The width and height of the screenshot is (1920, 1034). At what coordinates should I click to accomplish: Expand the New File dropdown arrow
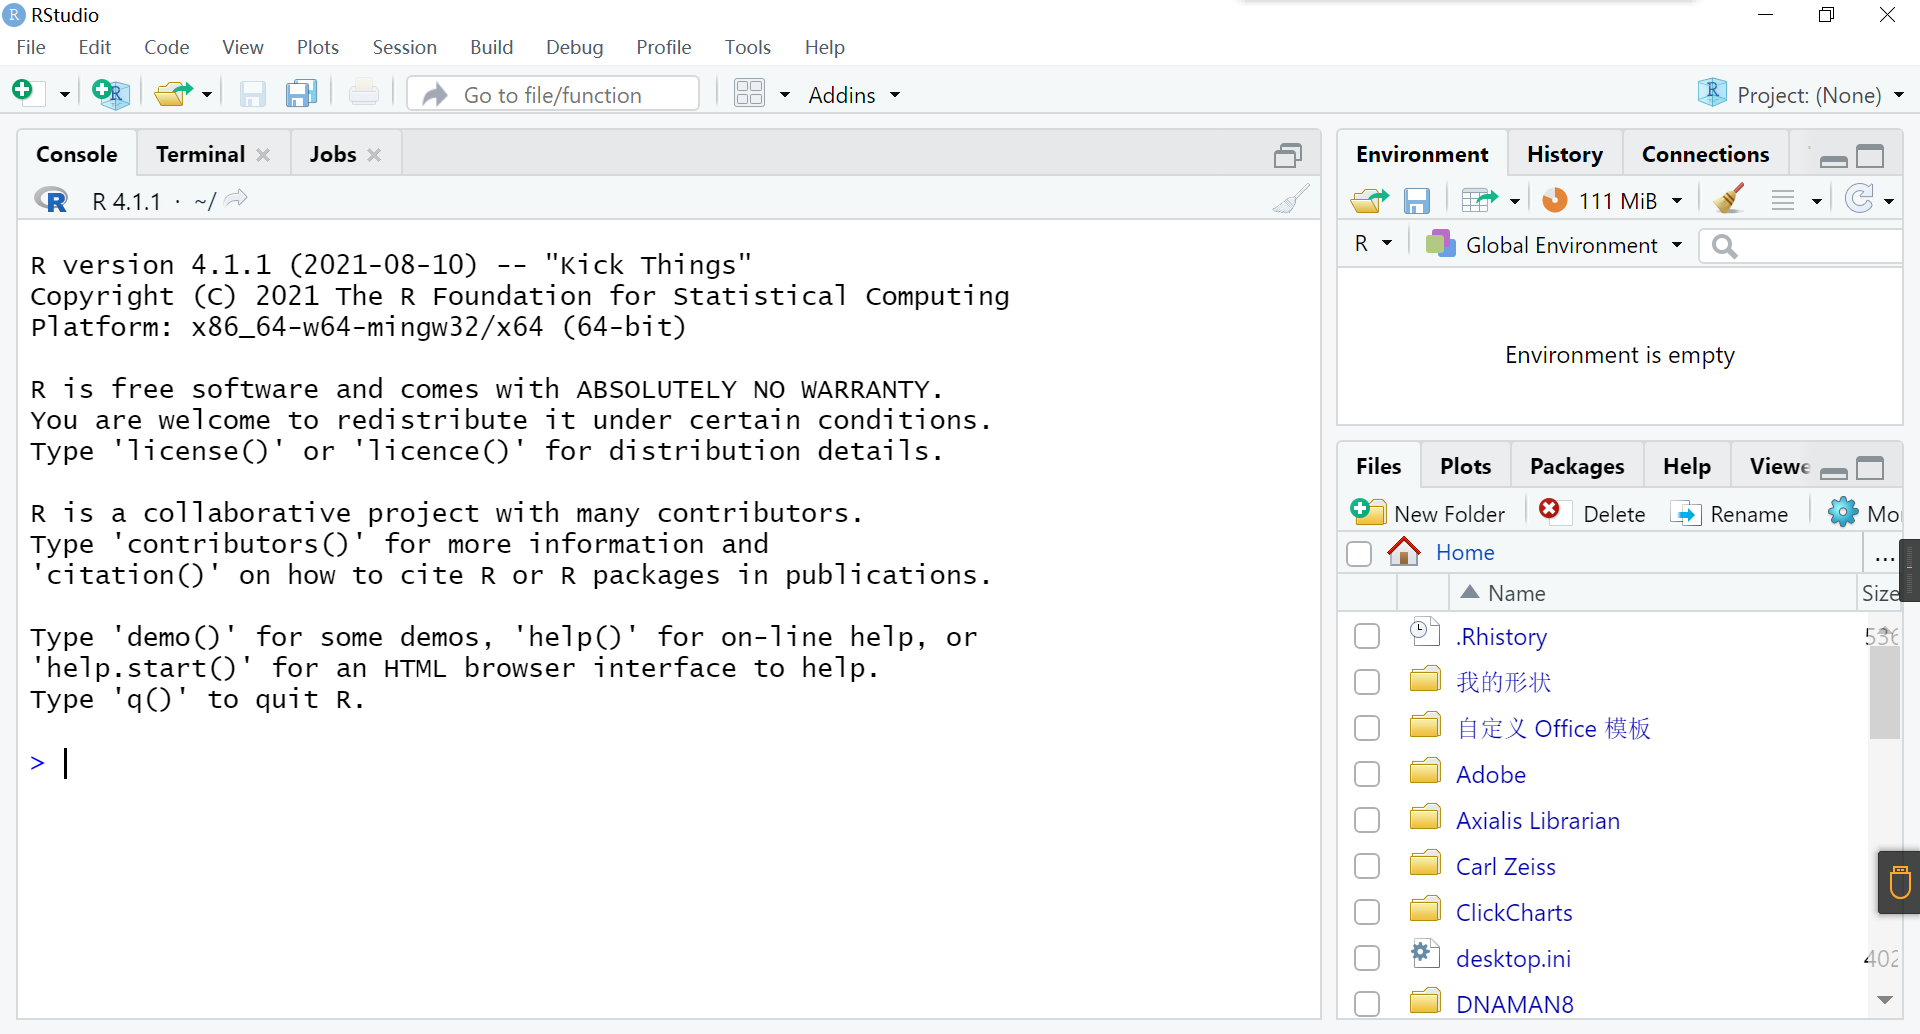(x=64, y=95)
